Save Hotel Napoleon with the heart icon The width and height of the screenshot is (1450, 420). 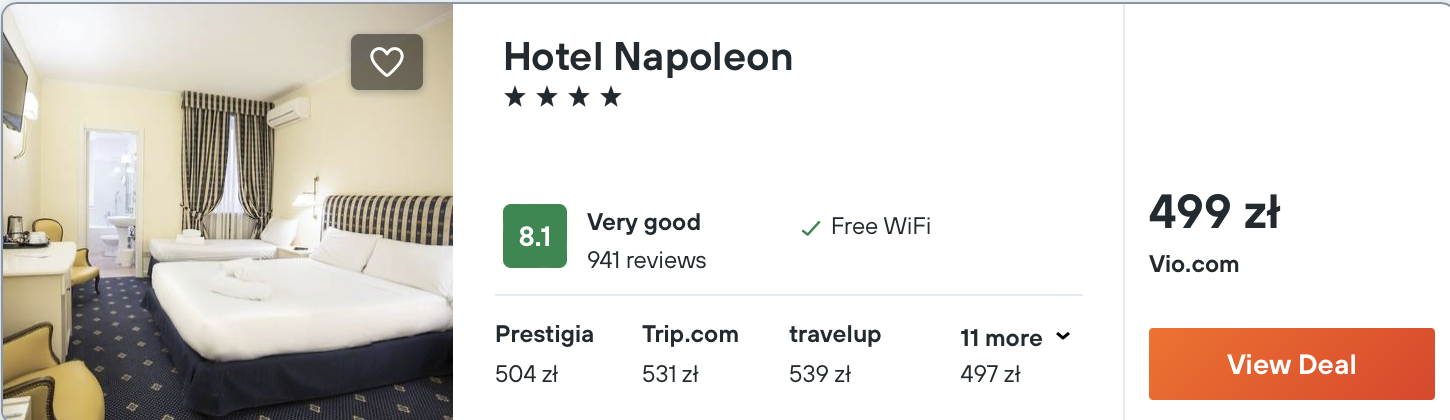pyautogui.click(x=386, y=63)
